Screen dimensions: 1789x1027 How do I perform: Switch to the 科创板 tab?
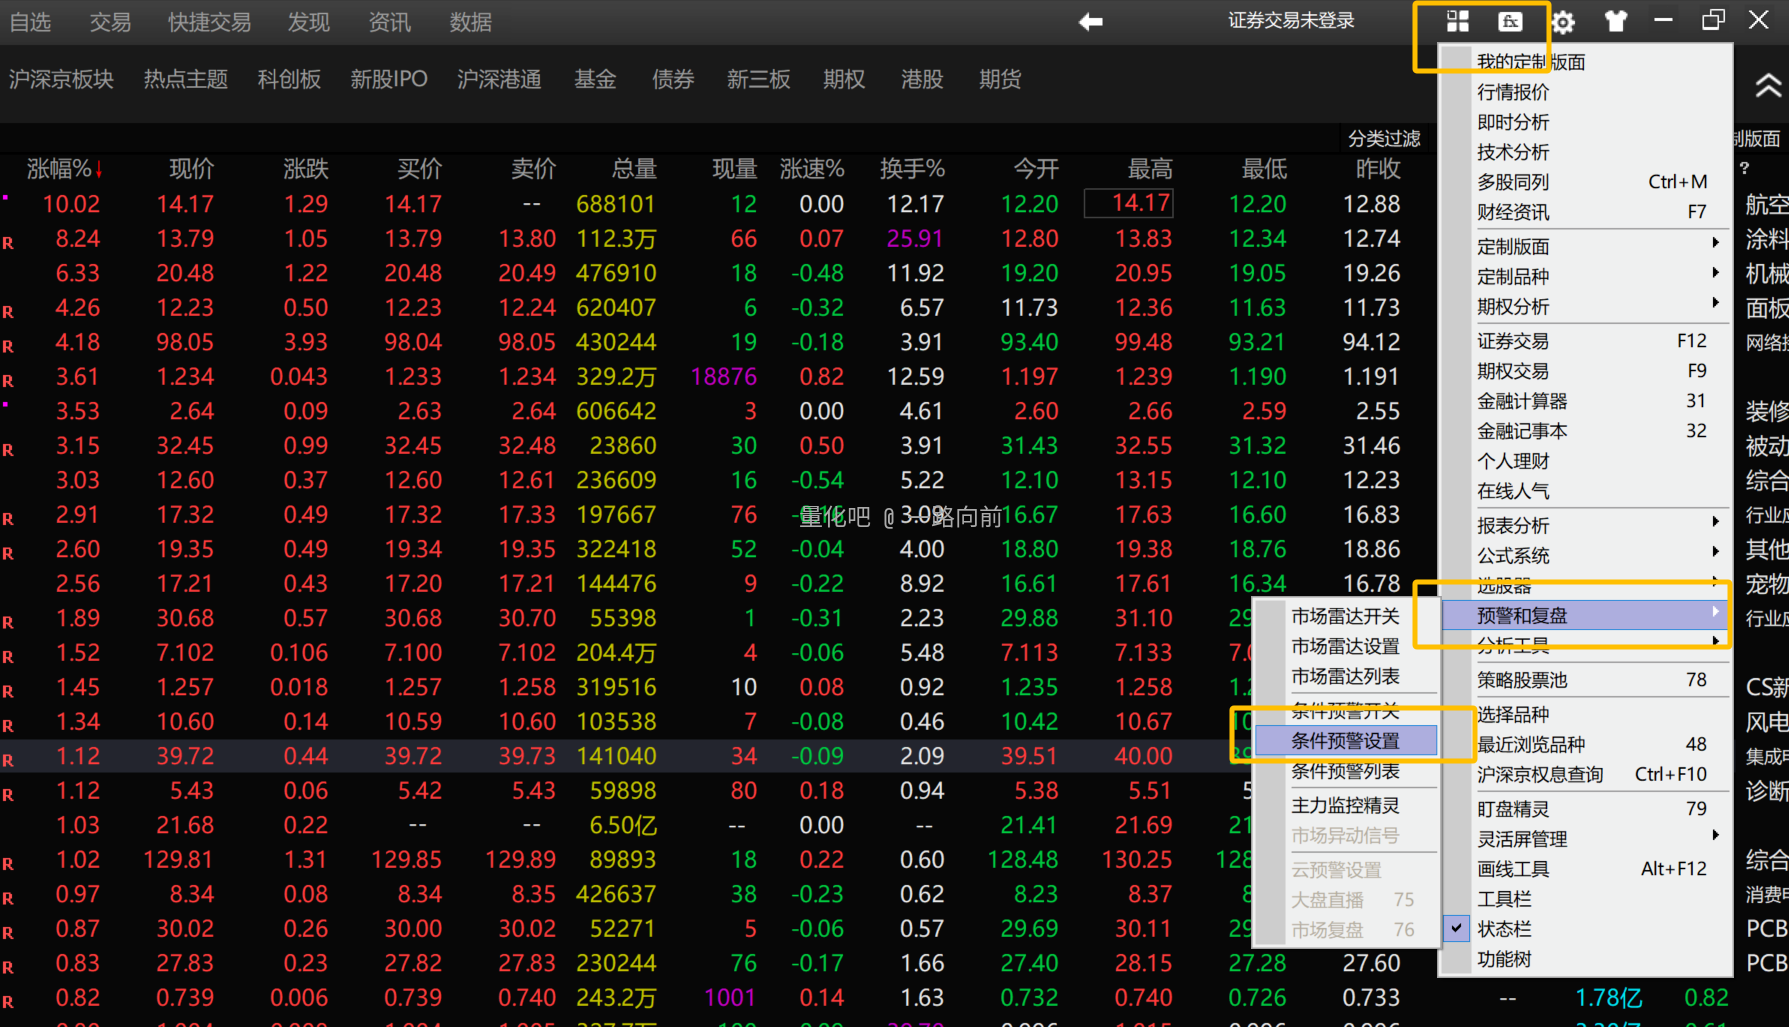pyautogui.click(x=289, y=80)
